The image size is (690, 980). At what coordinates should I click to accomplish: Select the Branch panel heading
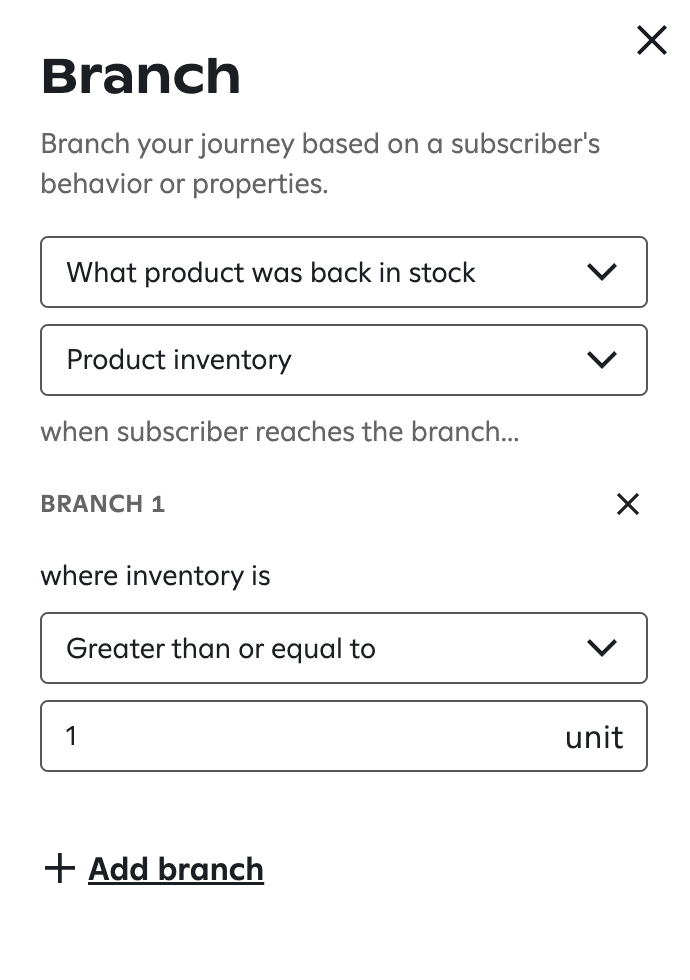[140, 75]
